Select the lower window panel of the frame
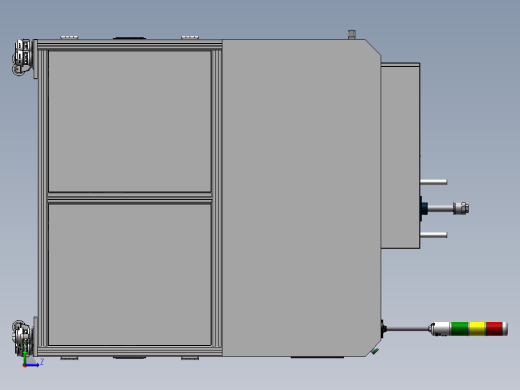This screenshot has height=390, width=520. click(x=130, y=275)
